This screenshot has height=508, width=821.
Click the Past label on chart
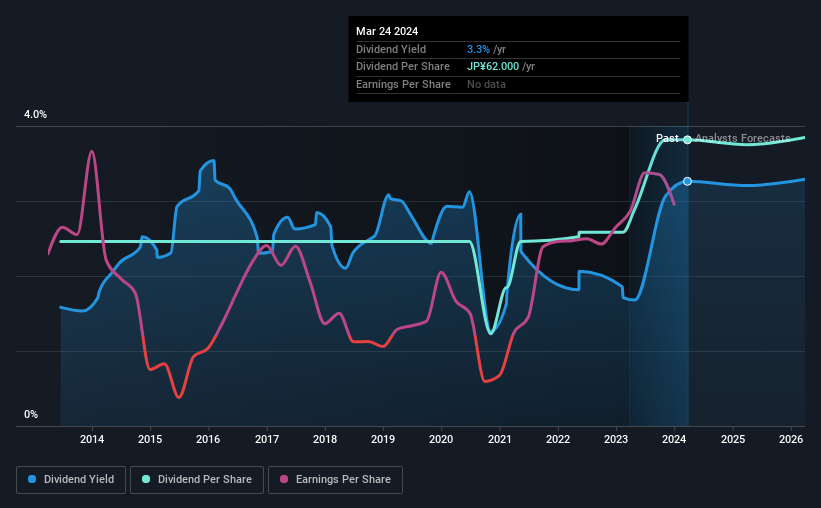coord(667,138)
